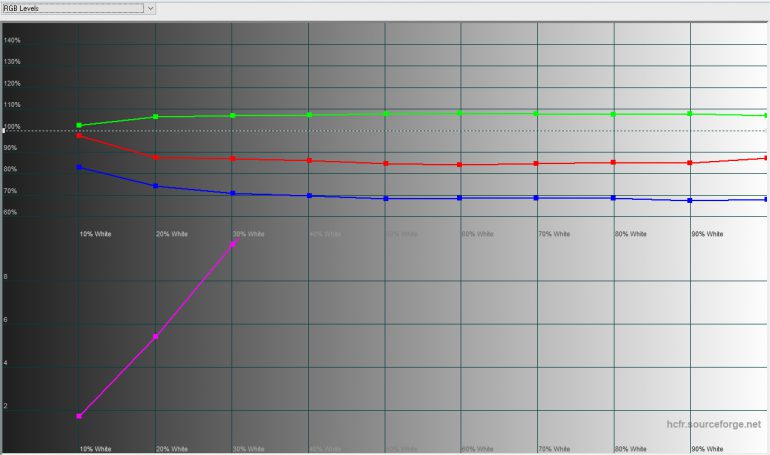Select green data point at 10% White
The image size is (770, 455).
coord(79,126)
